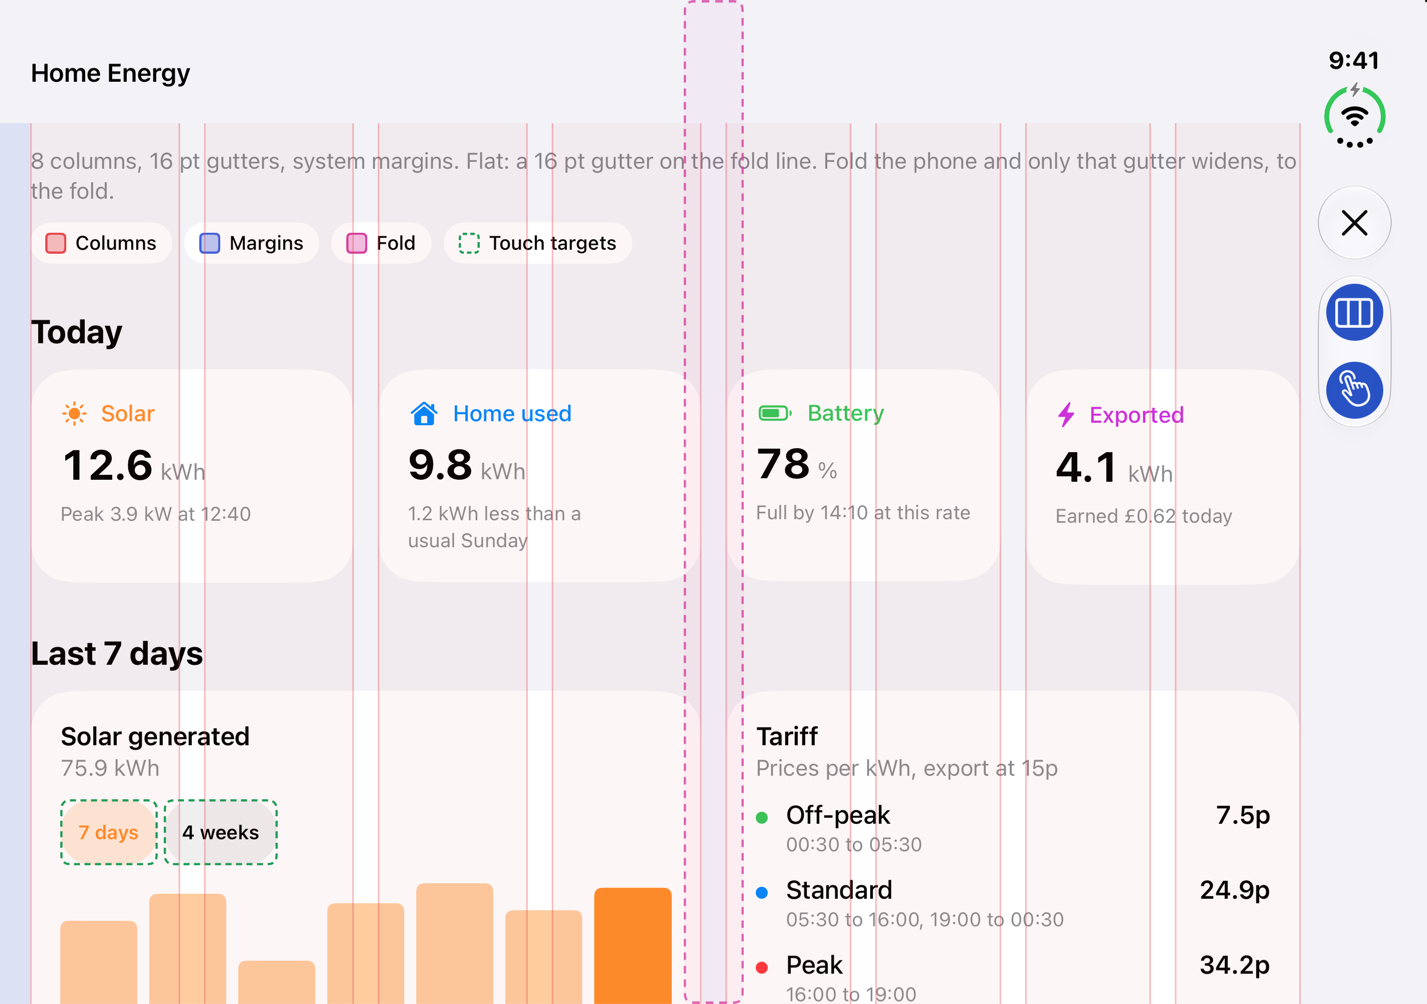Click the blue Standard tariff dot

(762, 892)
